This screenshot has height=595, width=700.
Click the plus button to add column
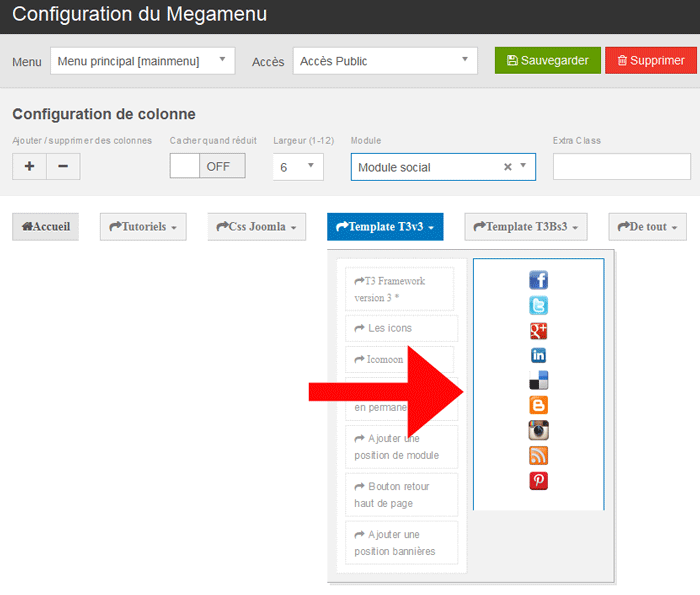click(x=29, y=166)
